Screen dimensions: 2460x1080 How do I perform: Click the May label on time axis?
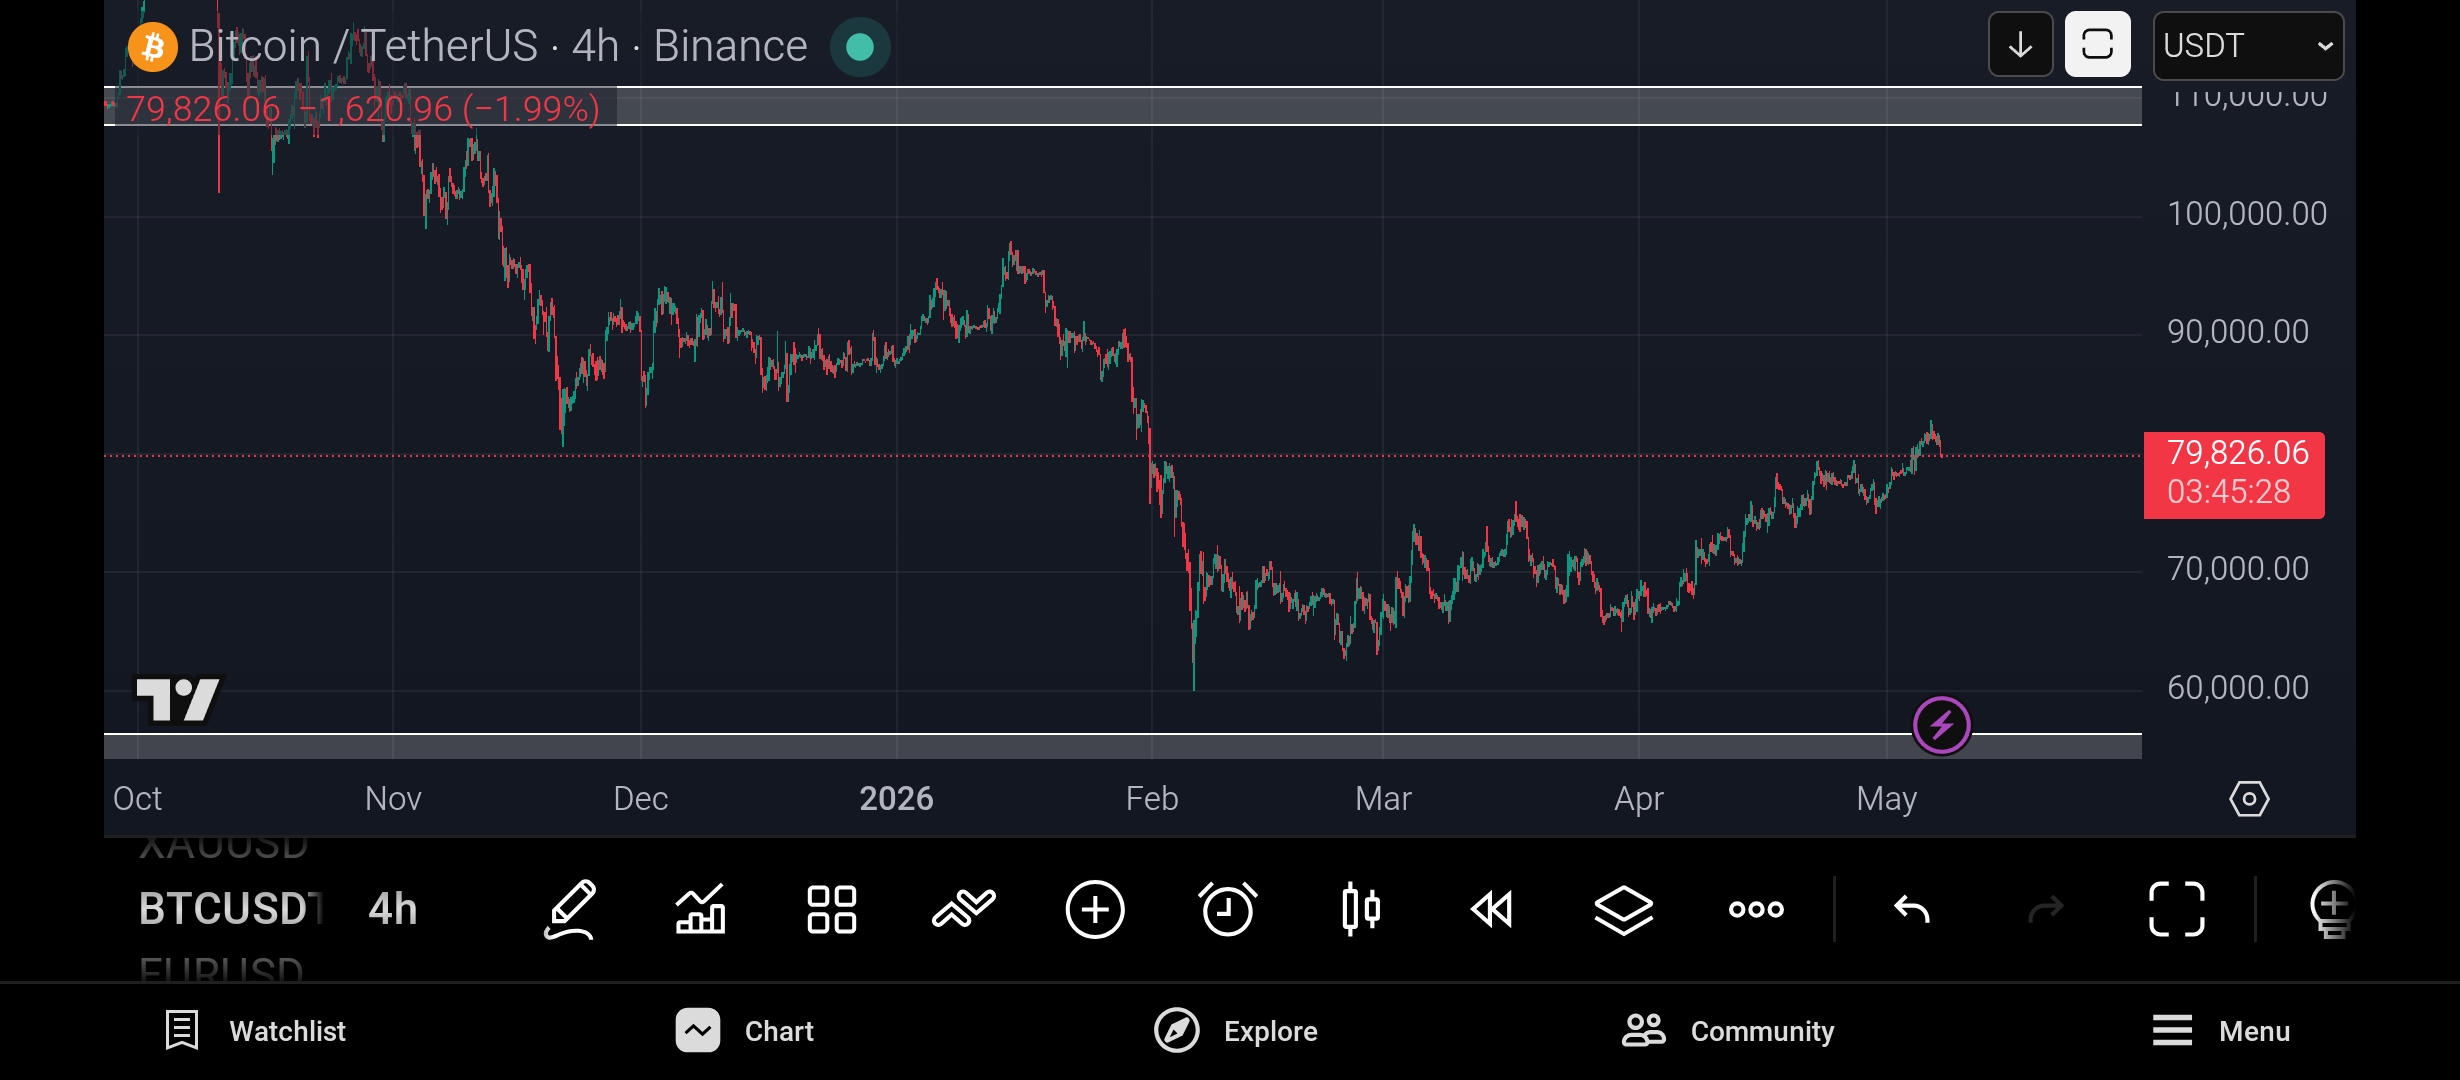(x=1887, y=799)
